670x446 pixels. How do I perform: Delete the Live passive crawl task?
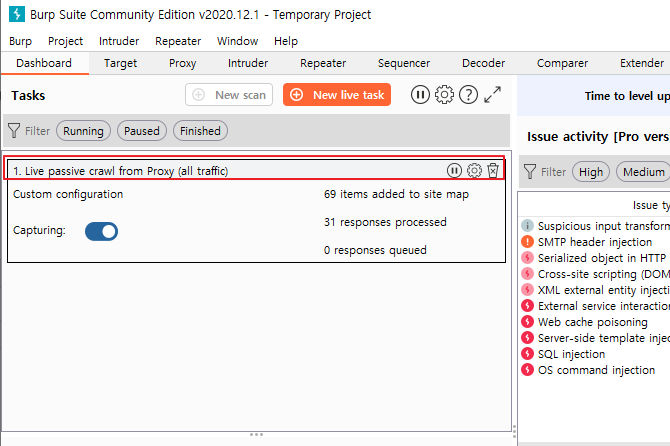tap(493, 170)
